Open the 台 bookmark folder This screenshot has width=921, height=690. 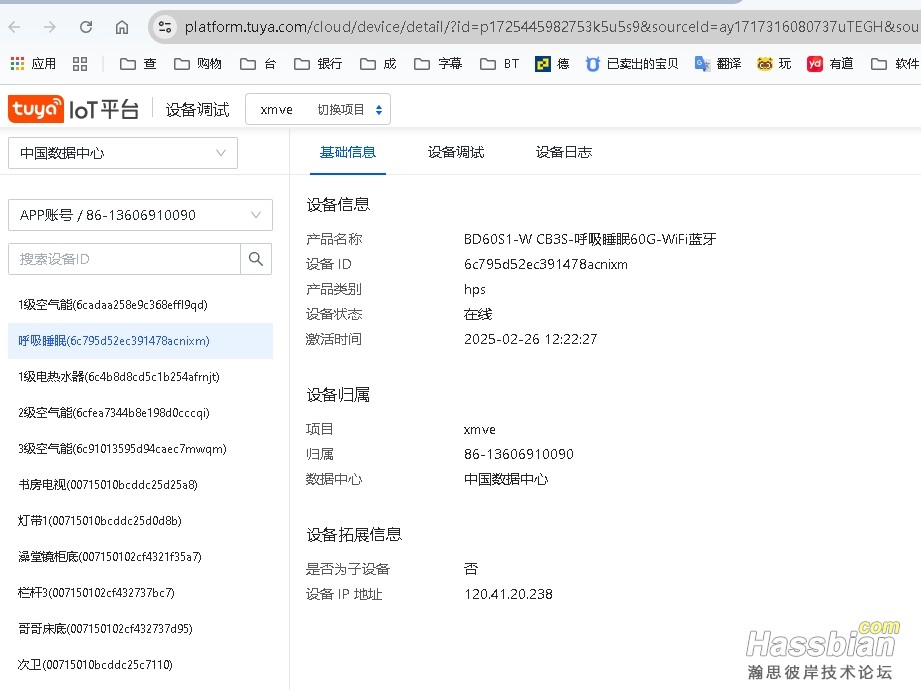[x=258, y=63]
